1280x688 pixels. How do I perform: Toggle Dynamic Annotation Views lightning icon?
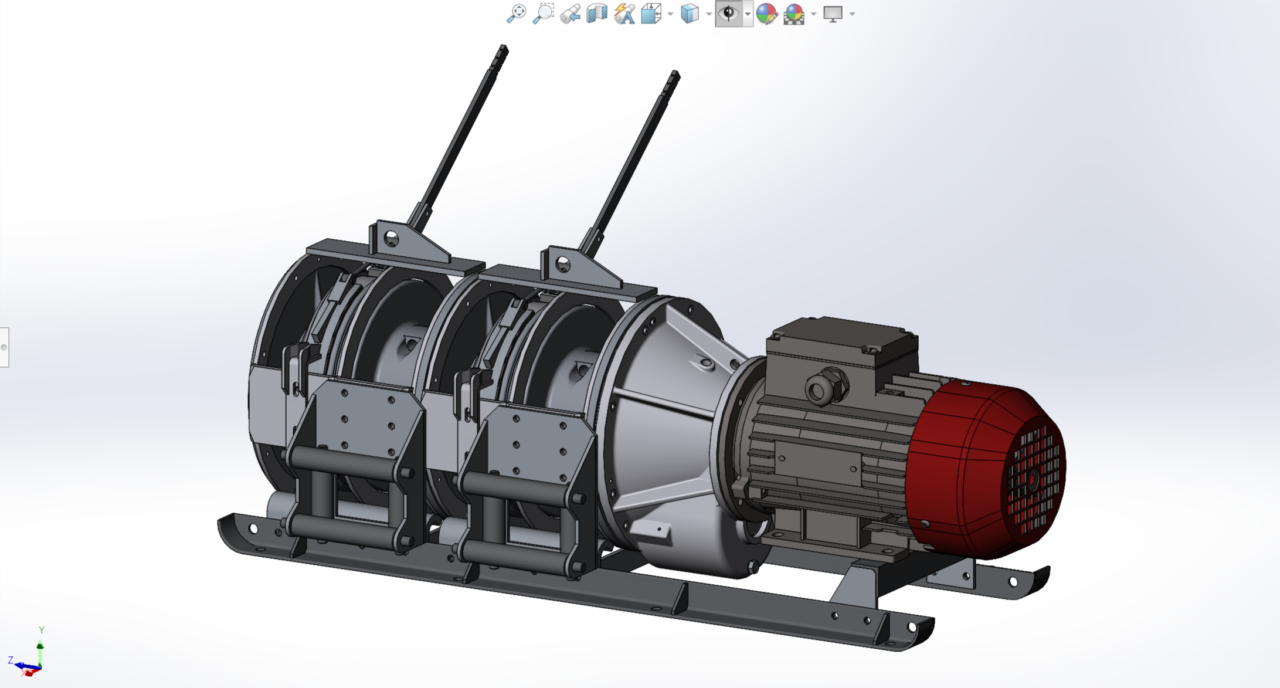coord(624,14)
